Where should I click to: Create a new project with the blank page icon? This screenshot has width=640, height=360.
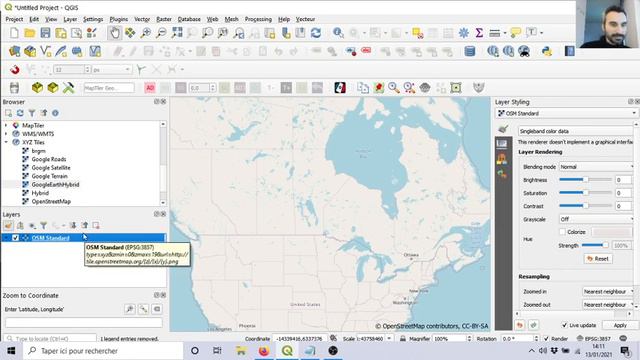click(x=14, y=33)
